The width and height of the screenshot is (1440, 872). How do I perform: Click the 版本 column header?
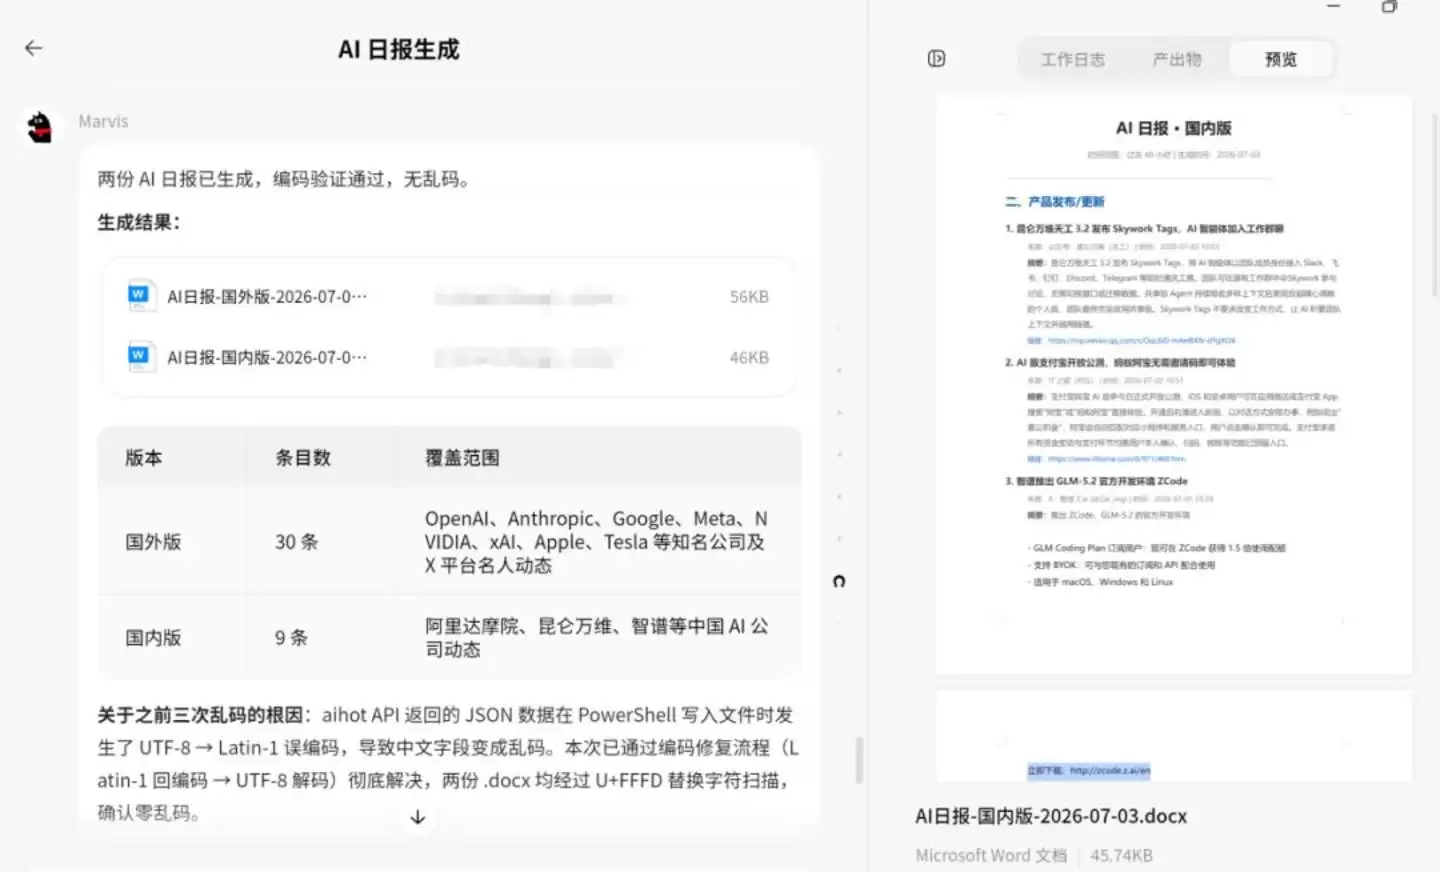click(x=144, y=458)
